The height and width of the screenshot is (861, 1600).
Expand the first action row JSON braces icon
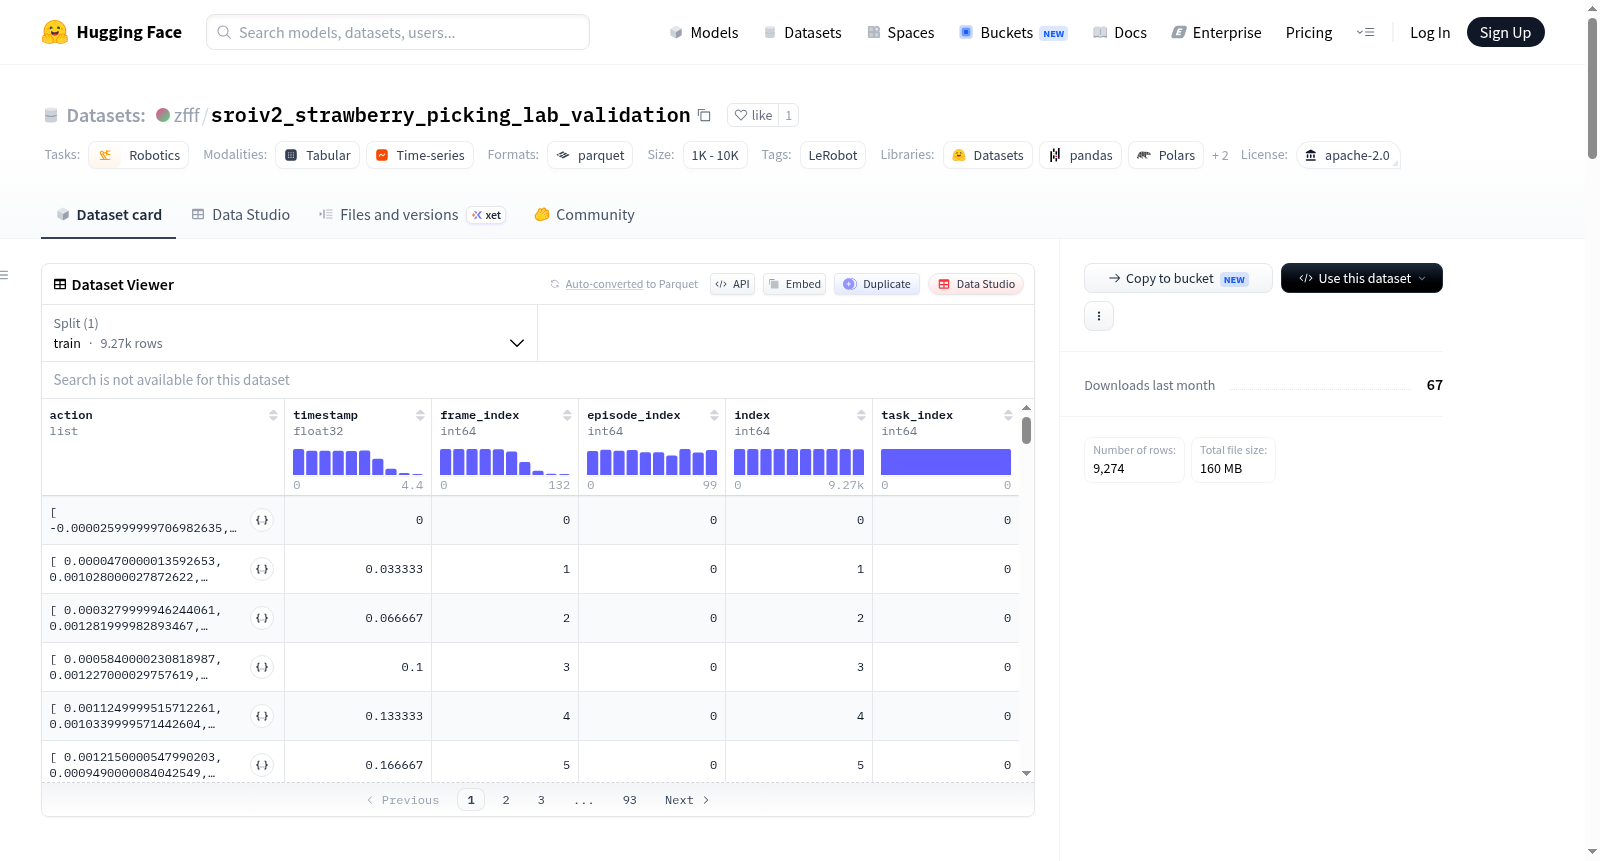coord(262,520)
